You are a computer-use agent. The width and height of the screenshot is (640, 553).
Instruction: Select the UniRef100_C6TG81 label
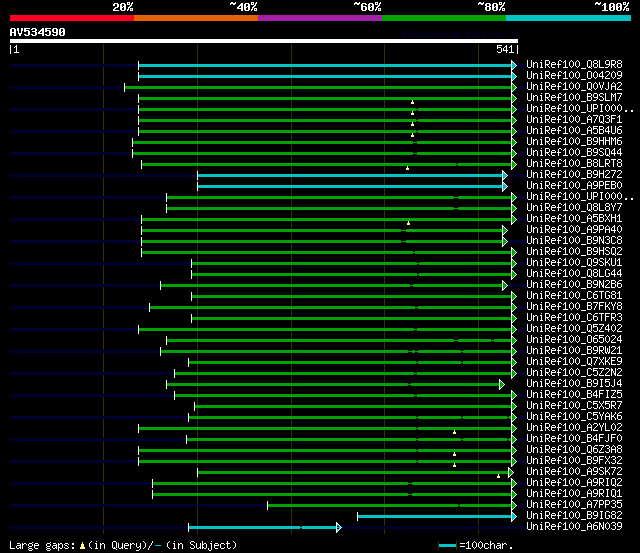[574, 296]
